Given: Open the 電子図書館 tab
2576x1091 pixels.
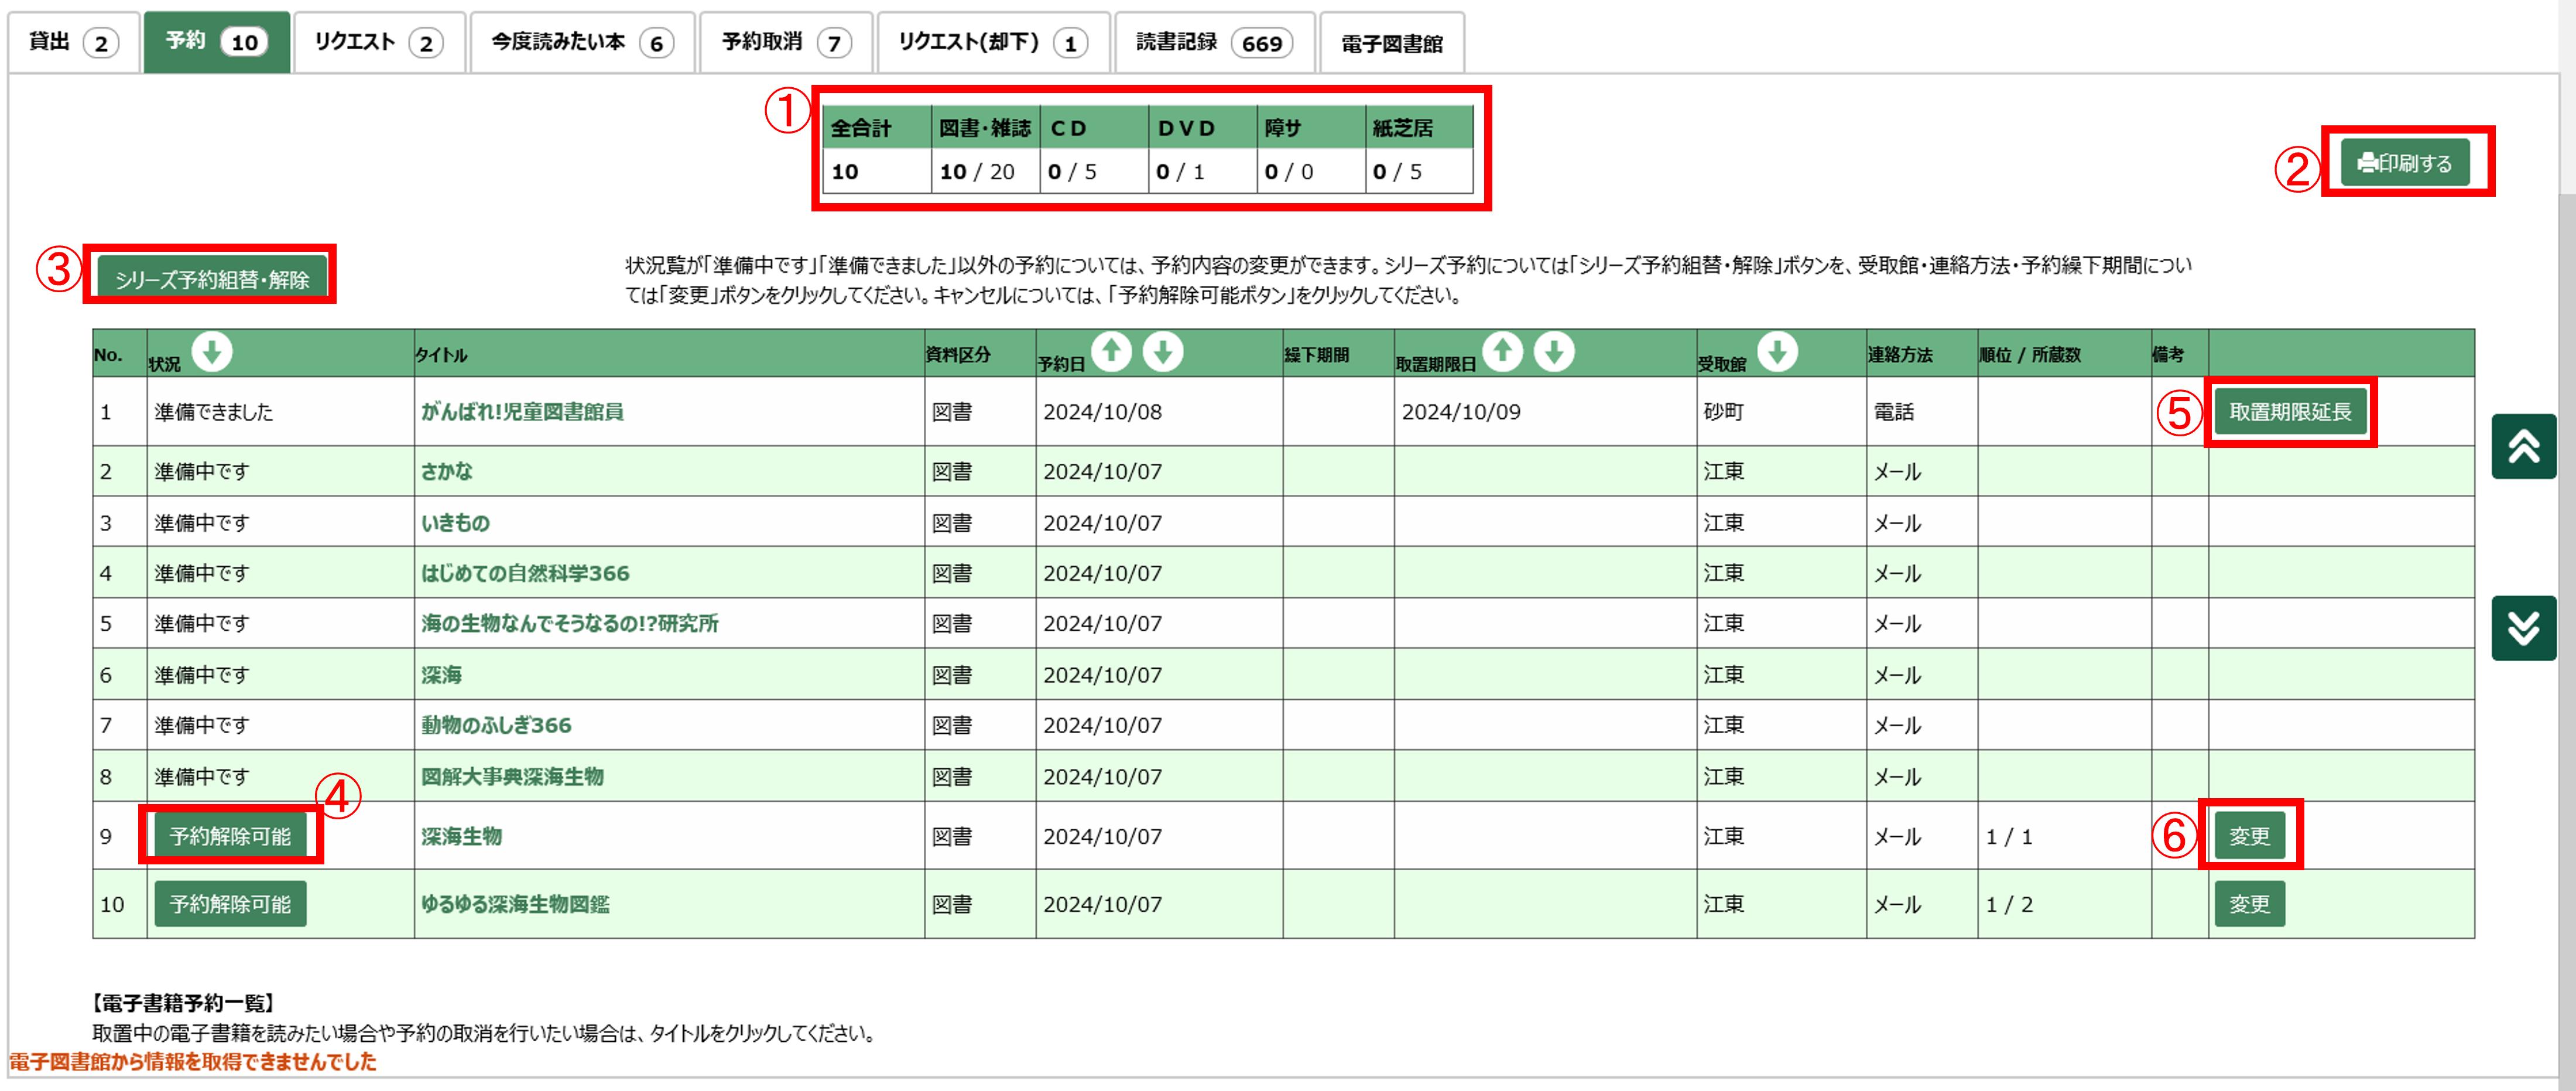Looking at the screenshot, I should [1391, 44].
